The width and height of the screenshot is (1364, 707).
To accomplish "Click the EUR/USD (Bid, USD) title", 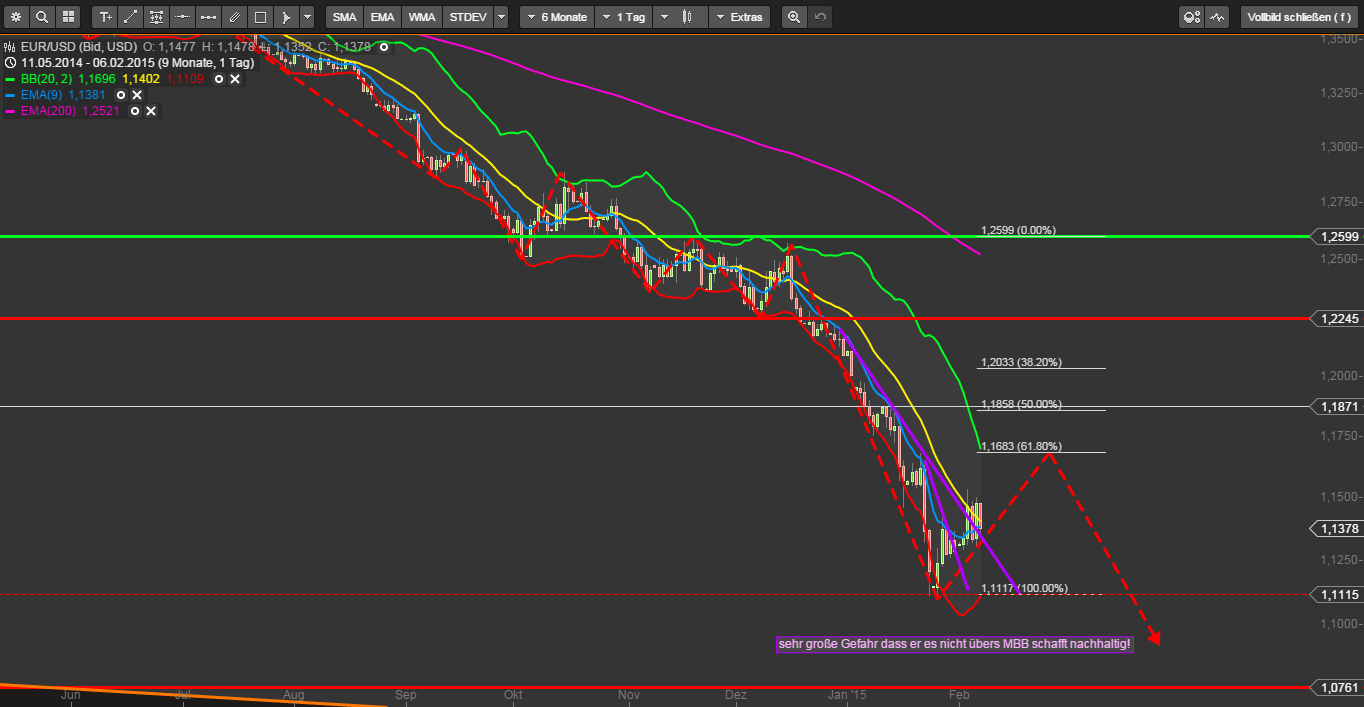I will pos(78,46).
